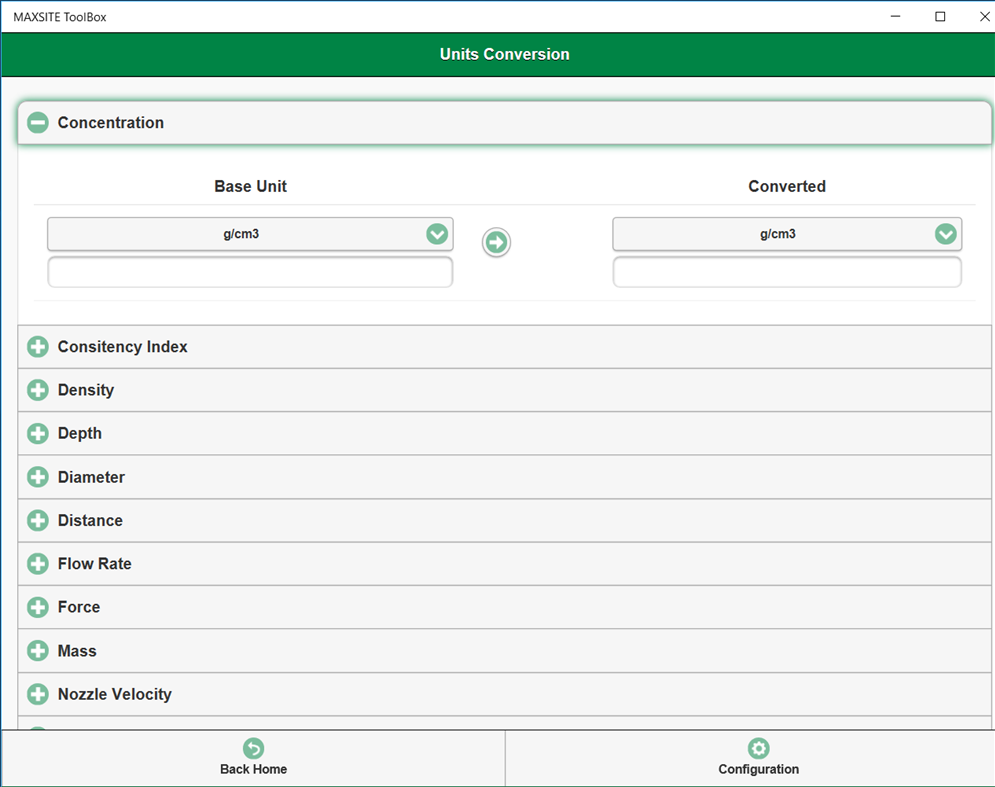Click the MAXSITE ToolBox title text
The width and height of the screenshot is (995, 787).
(x=60, y=16)
